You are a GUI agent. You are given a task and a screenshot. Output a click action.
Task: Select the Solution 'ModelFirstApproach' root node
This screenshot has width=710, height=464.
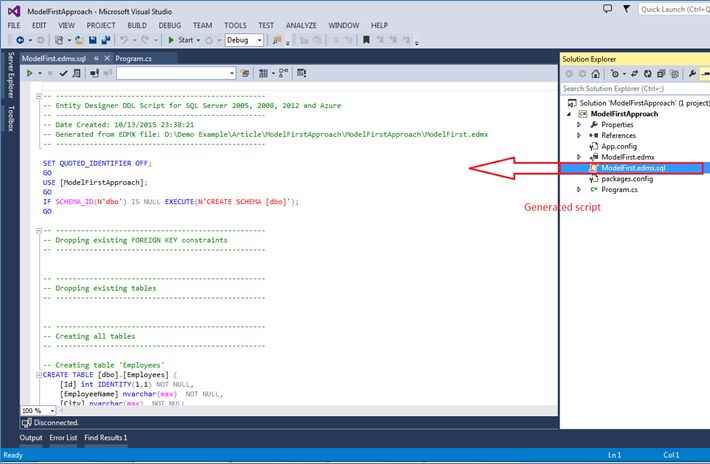tap(640, 103)
